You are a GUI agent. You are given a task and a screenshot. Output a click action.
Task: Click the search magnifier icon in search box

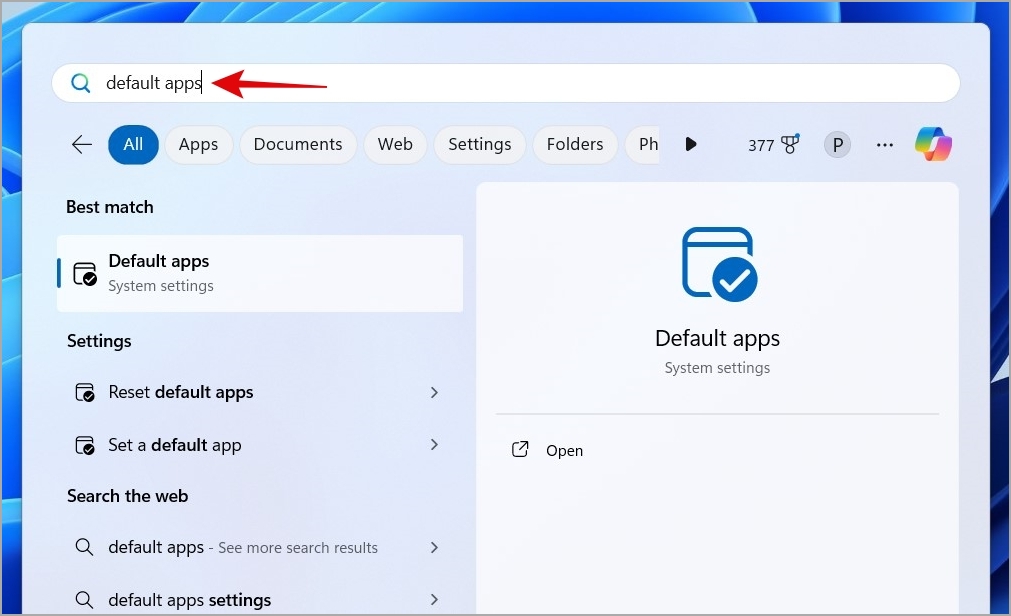point(81,83)
